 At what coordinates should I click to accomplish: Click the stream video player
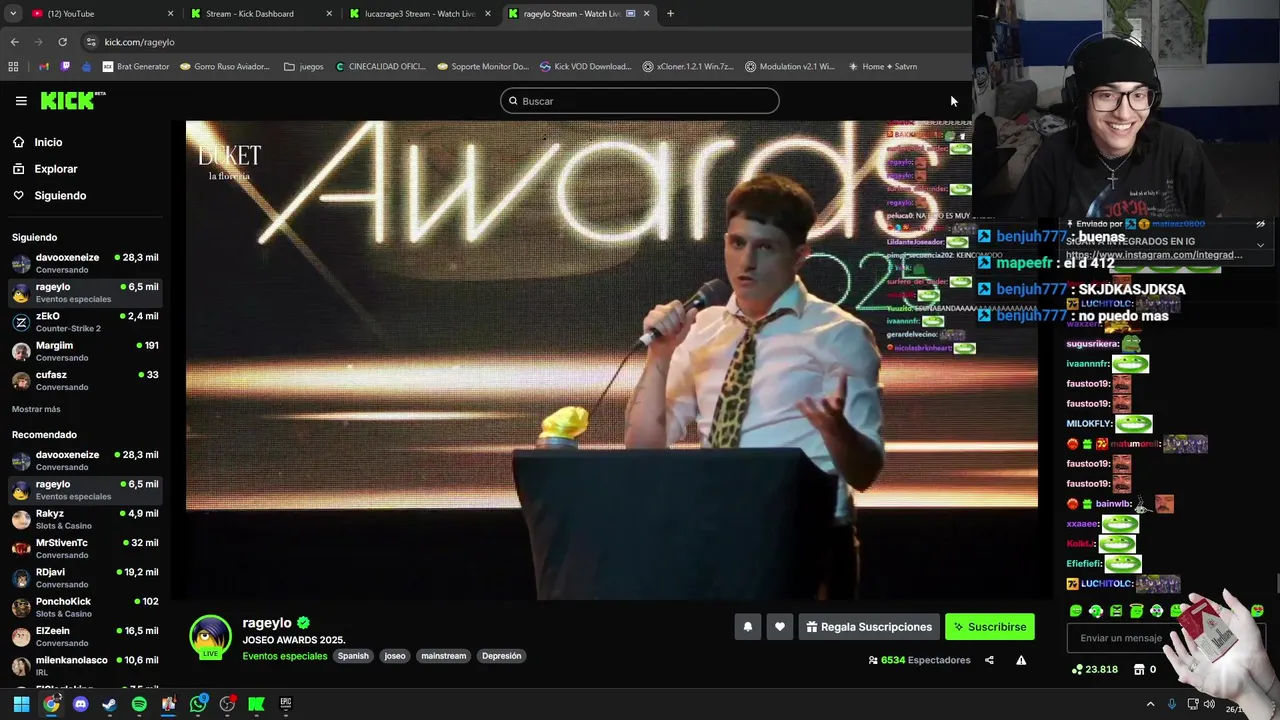click(x=612, y=360)
